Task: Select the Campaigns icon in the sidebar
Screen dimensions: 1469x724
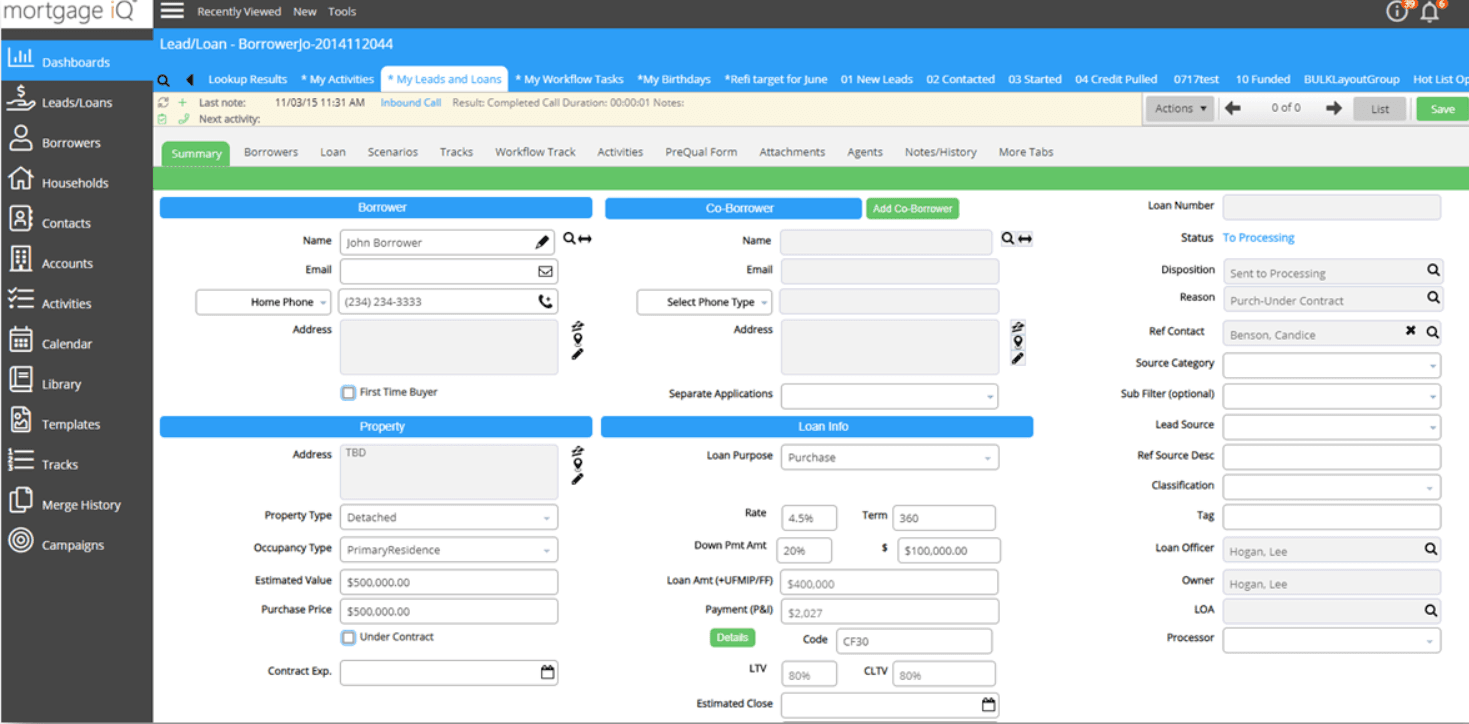Action: click(x=67, y=544)
